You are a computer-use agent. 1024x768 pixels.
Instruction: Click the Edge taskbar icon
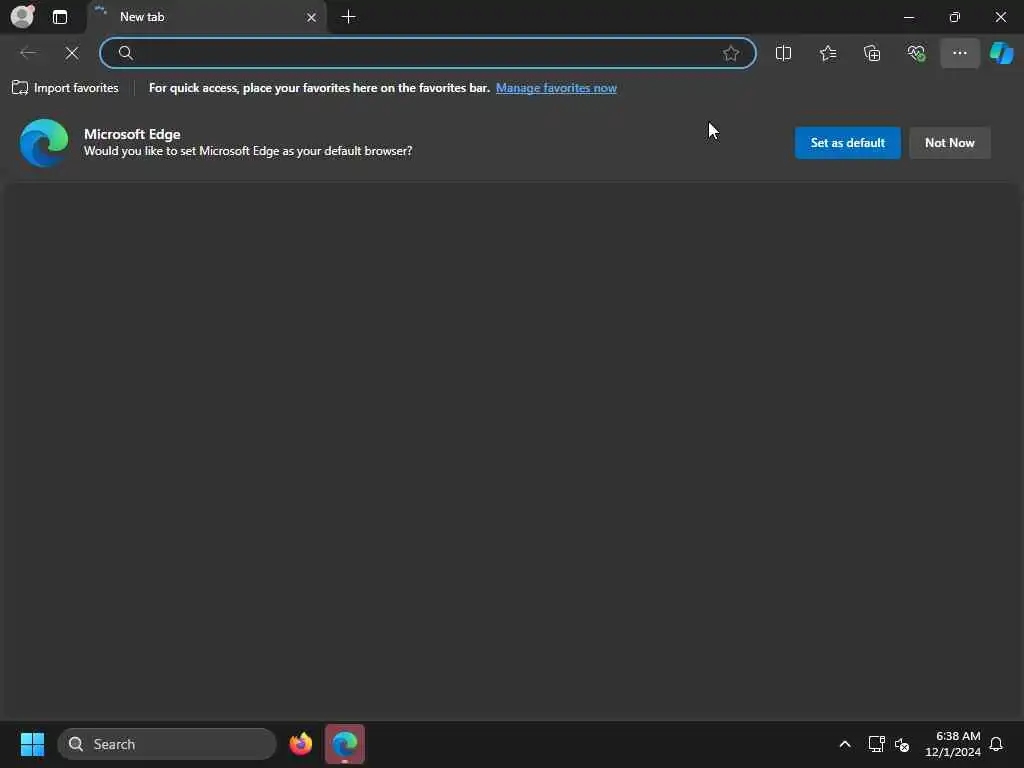pos(345,744)
